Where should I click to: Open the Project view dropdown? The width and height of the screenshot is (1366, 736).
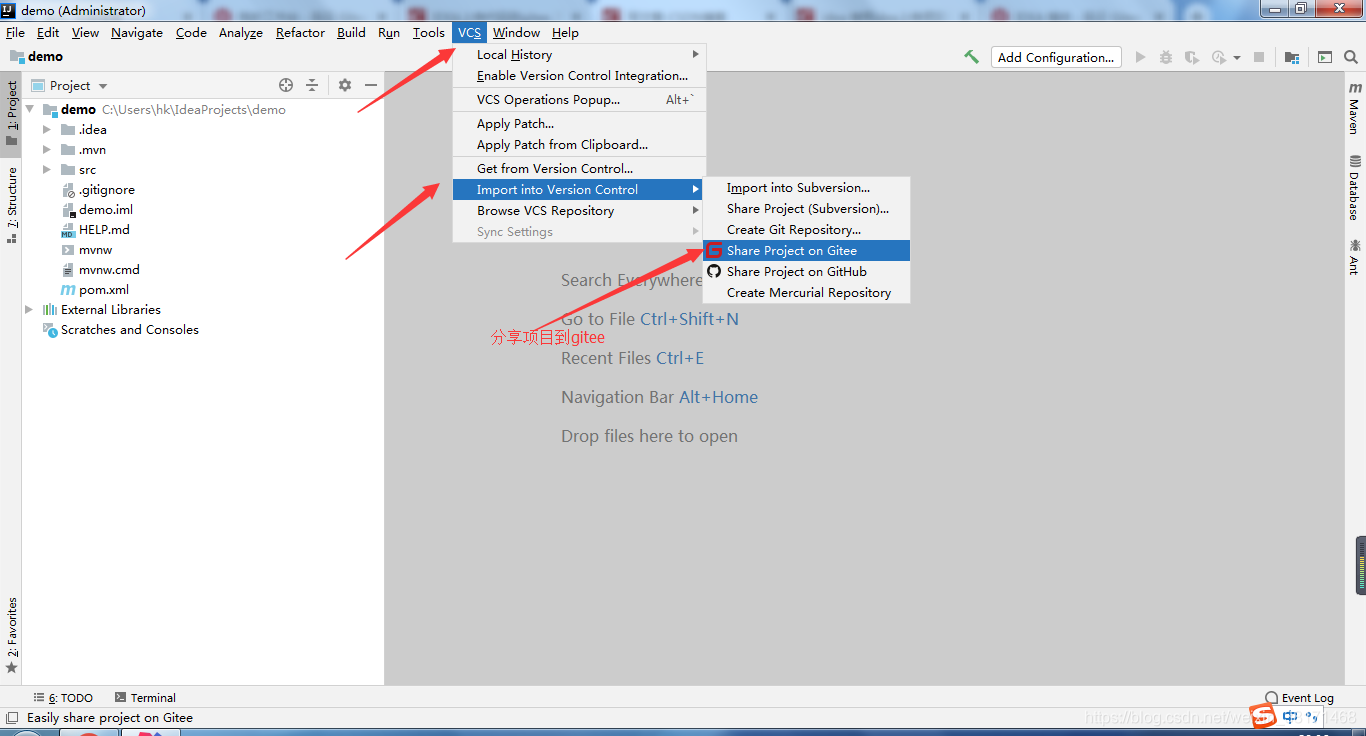(x=103, y=86)
